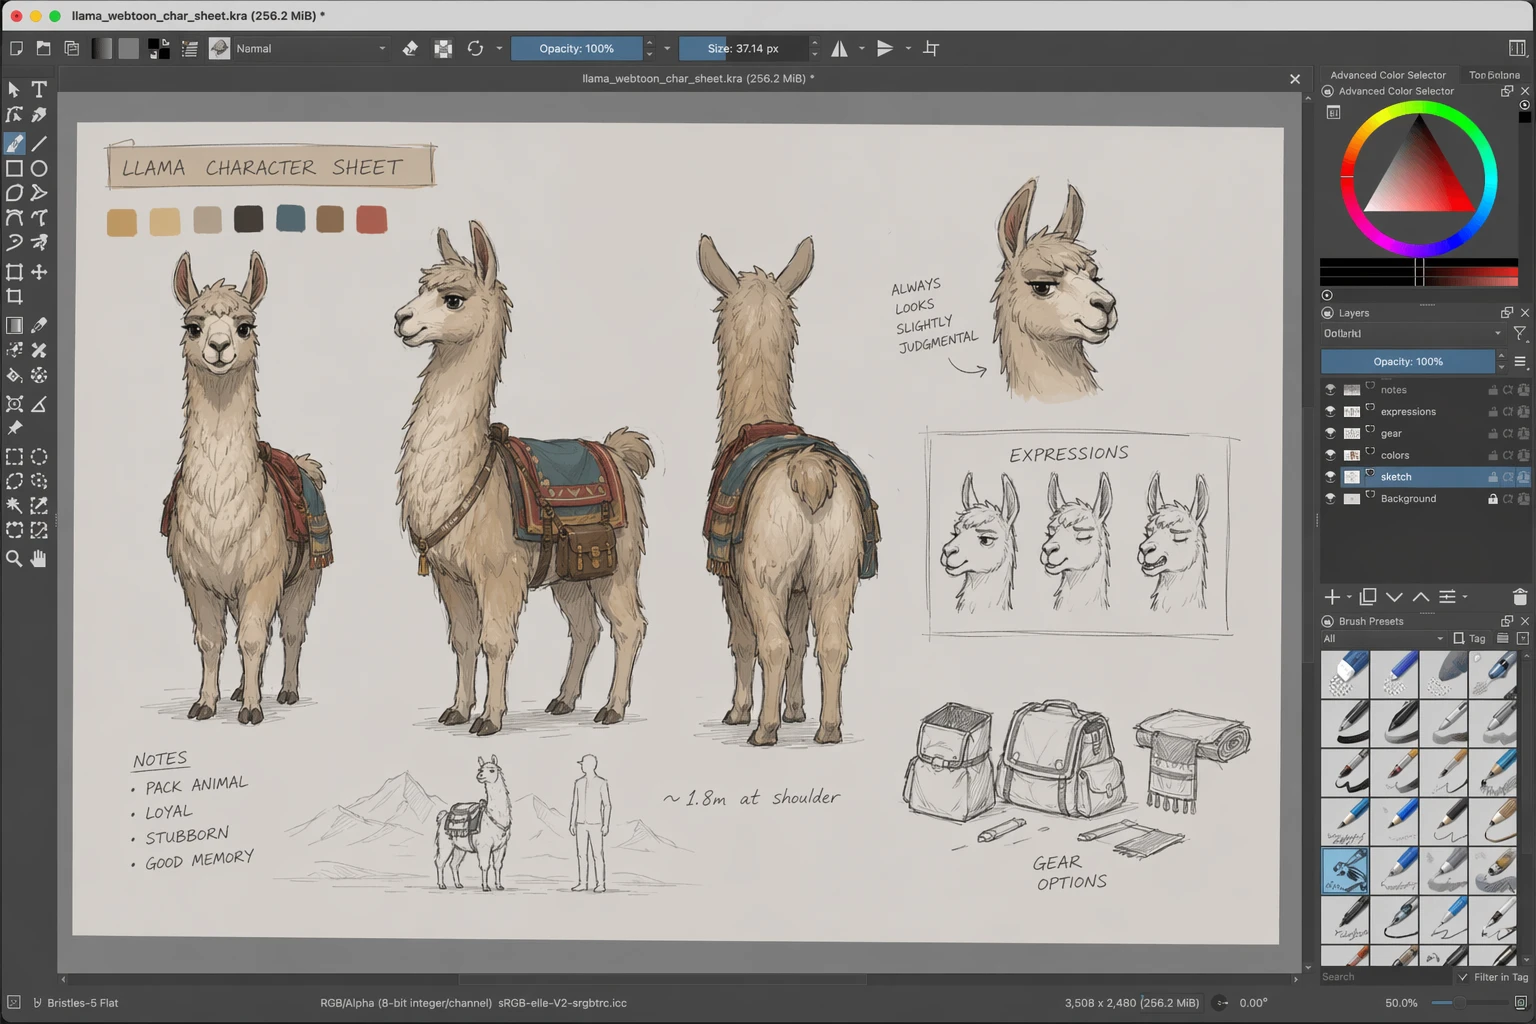This screenshot has width=1536, height=1024.
Task: Activate horizontal mirror tool in the toolbar
Action: pyautogui.click(x=840, y=48)
